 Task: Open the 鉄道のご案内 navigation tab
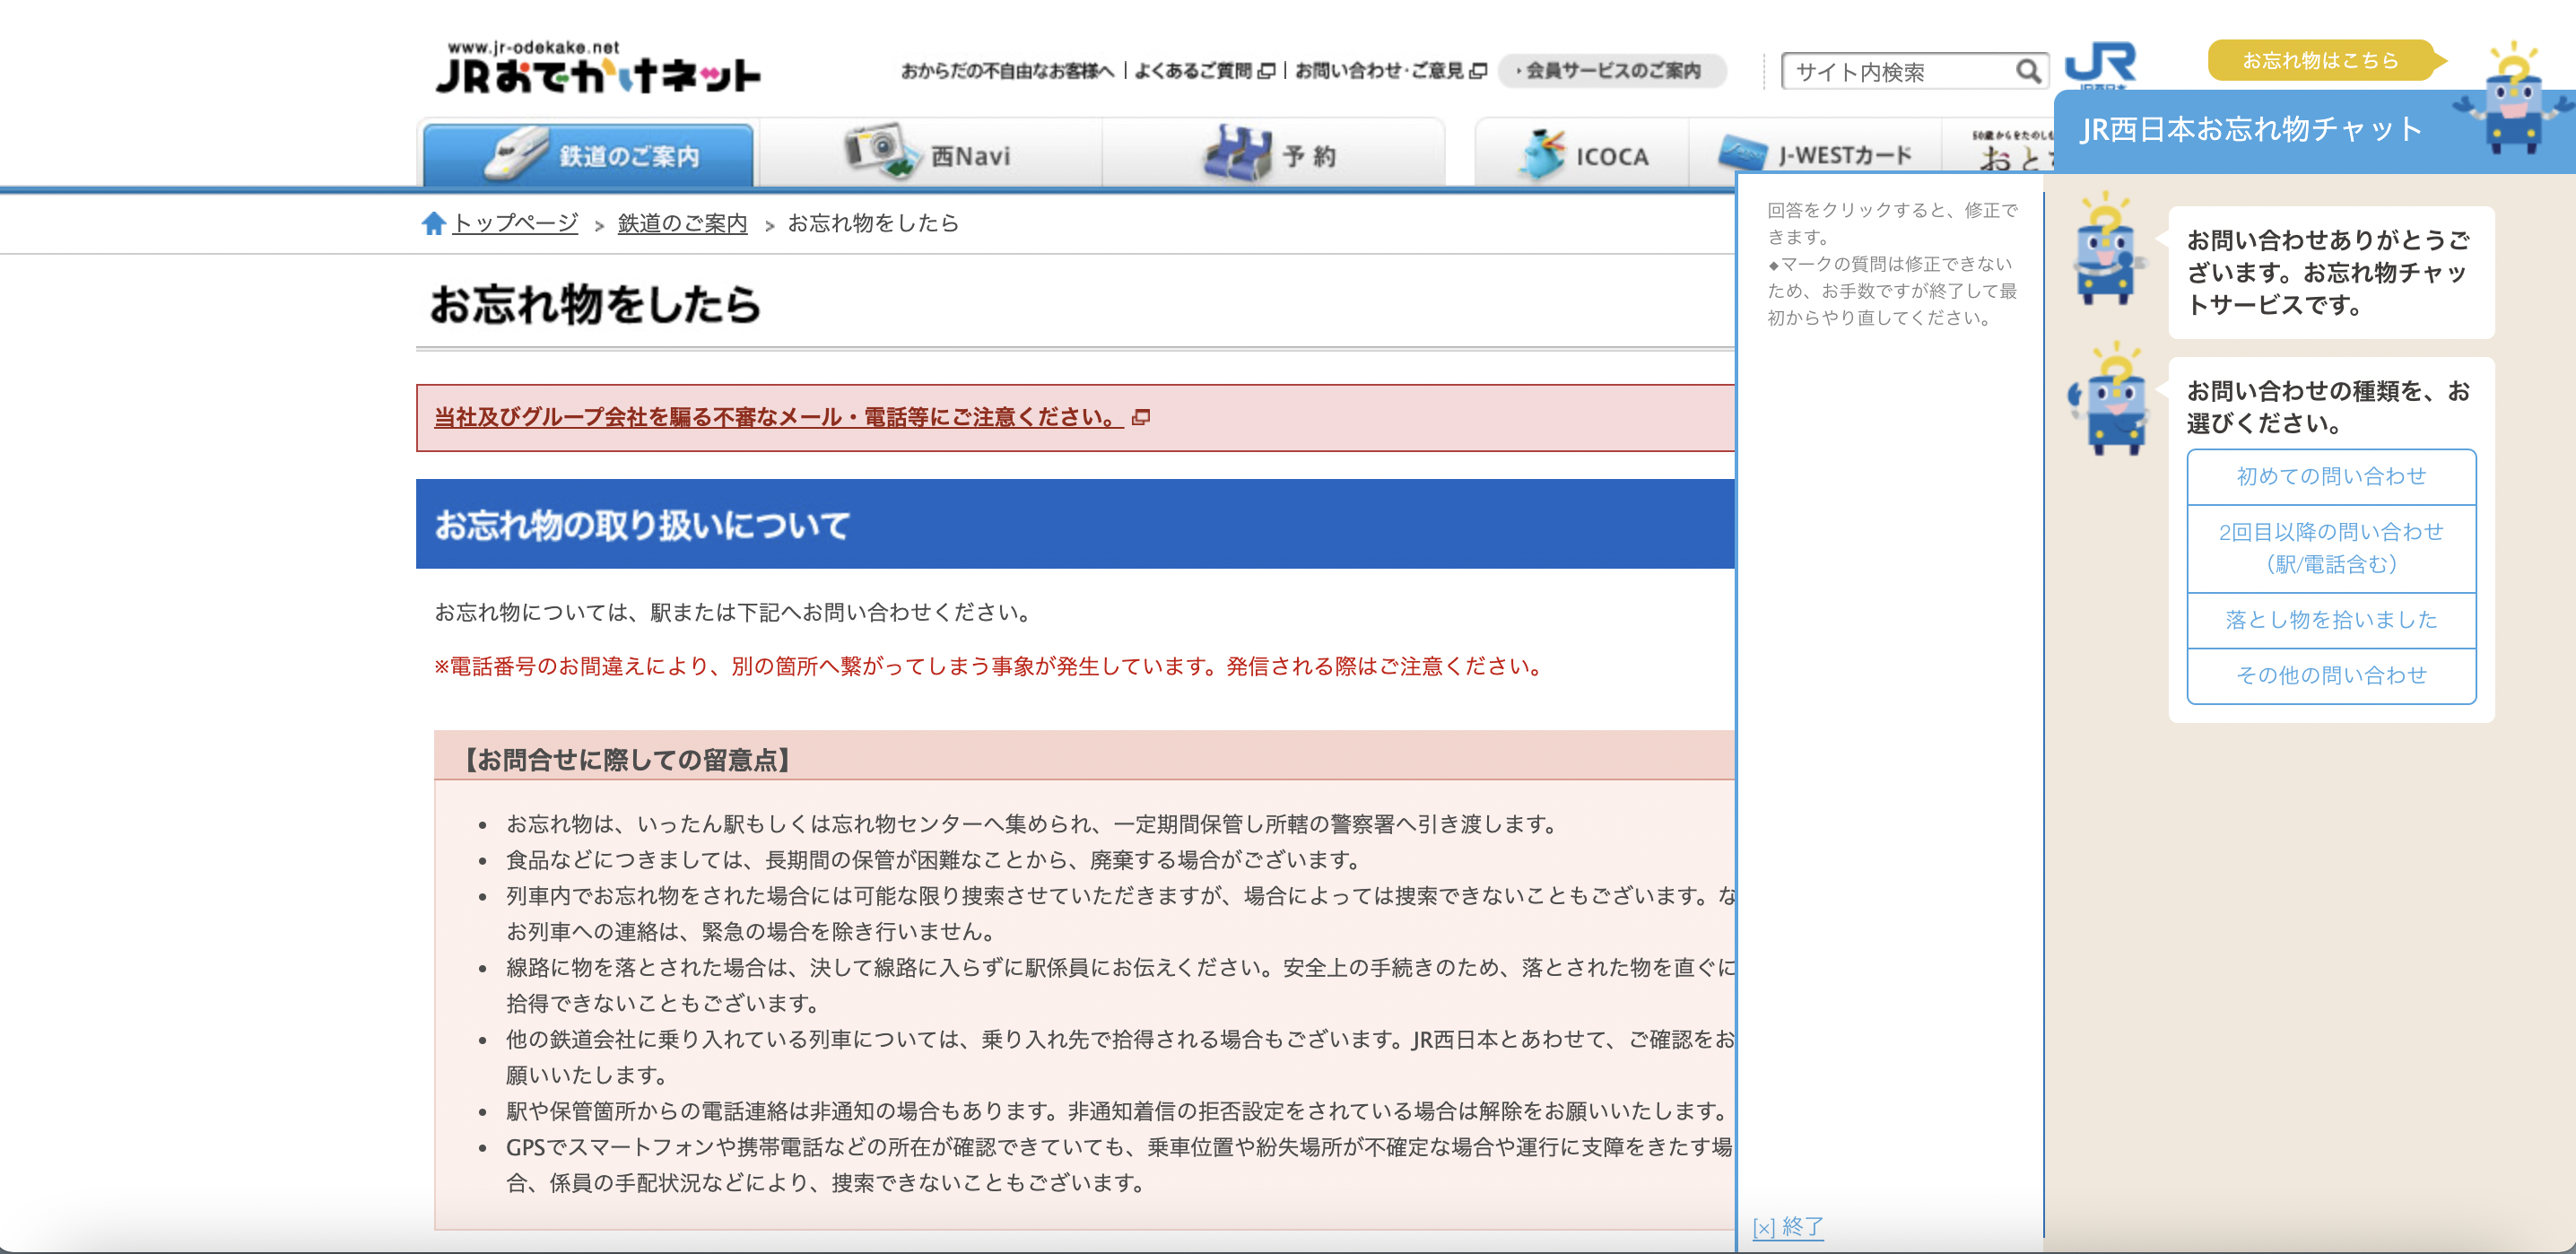tap(588, 155)
